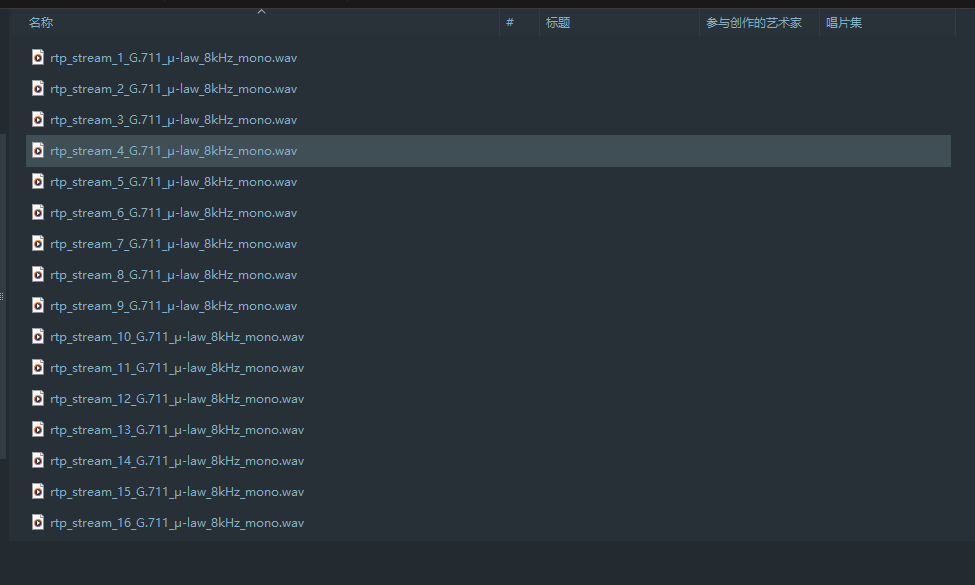Click the rtp_stream_3 audio file icon

[x=38, y=120]
